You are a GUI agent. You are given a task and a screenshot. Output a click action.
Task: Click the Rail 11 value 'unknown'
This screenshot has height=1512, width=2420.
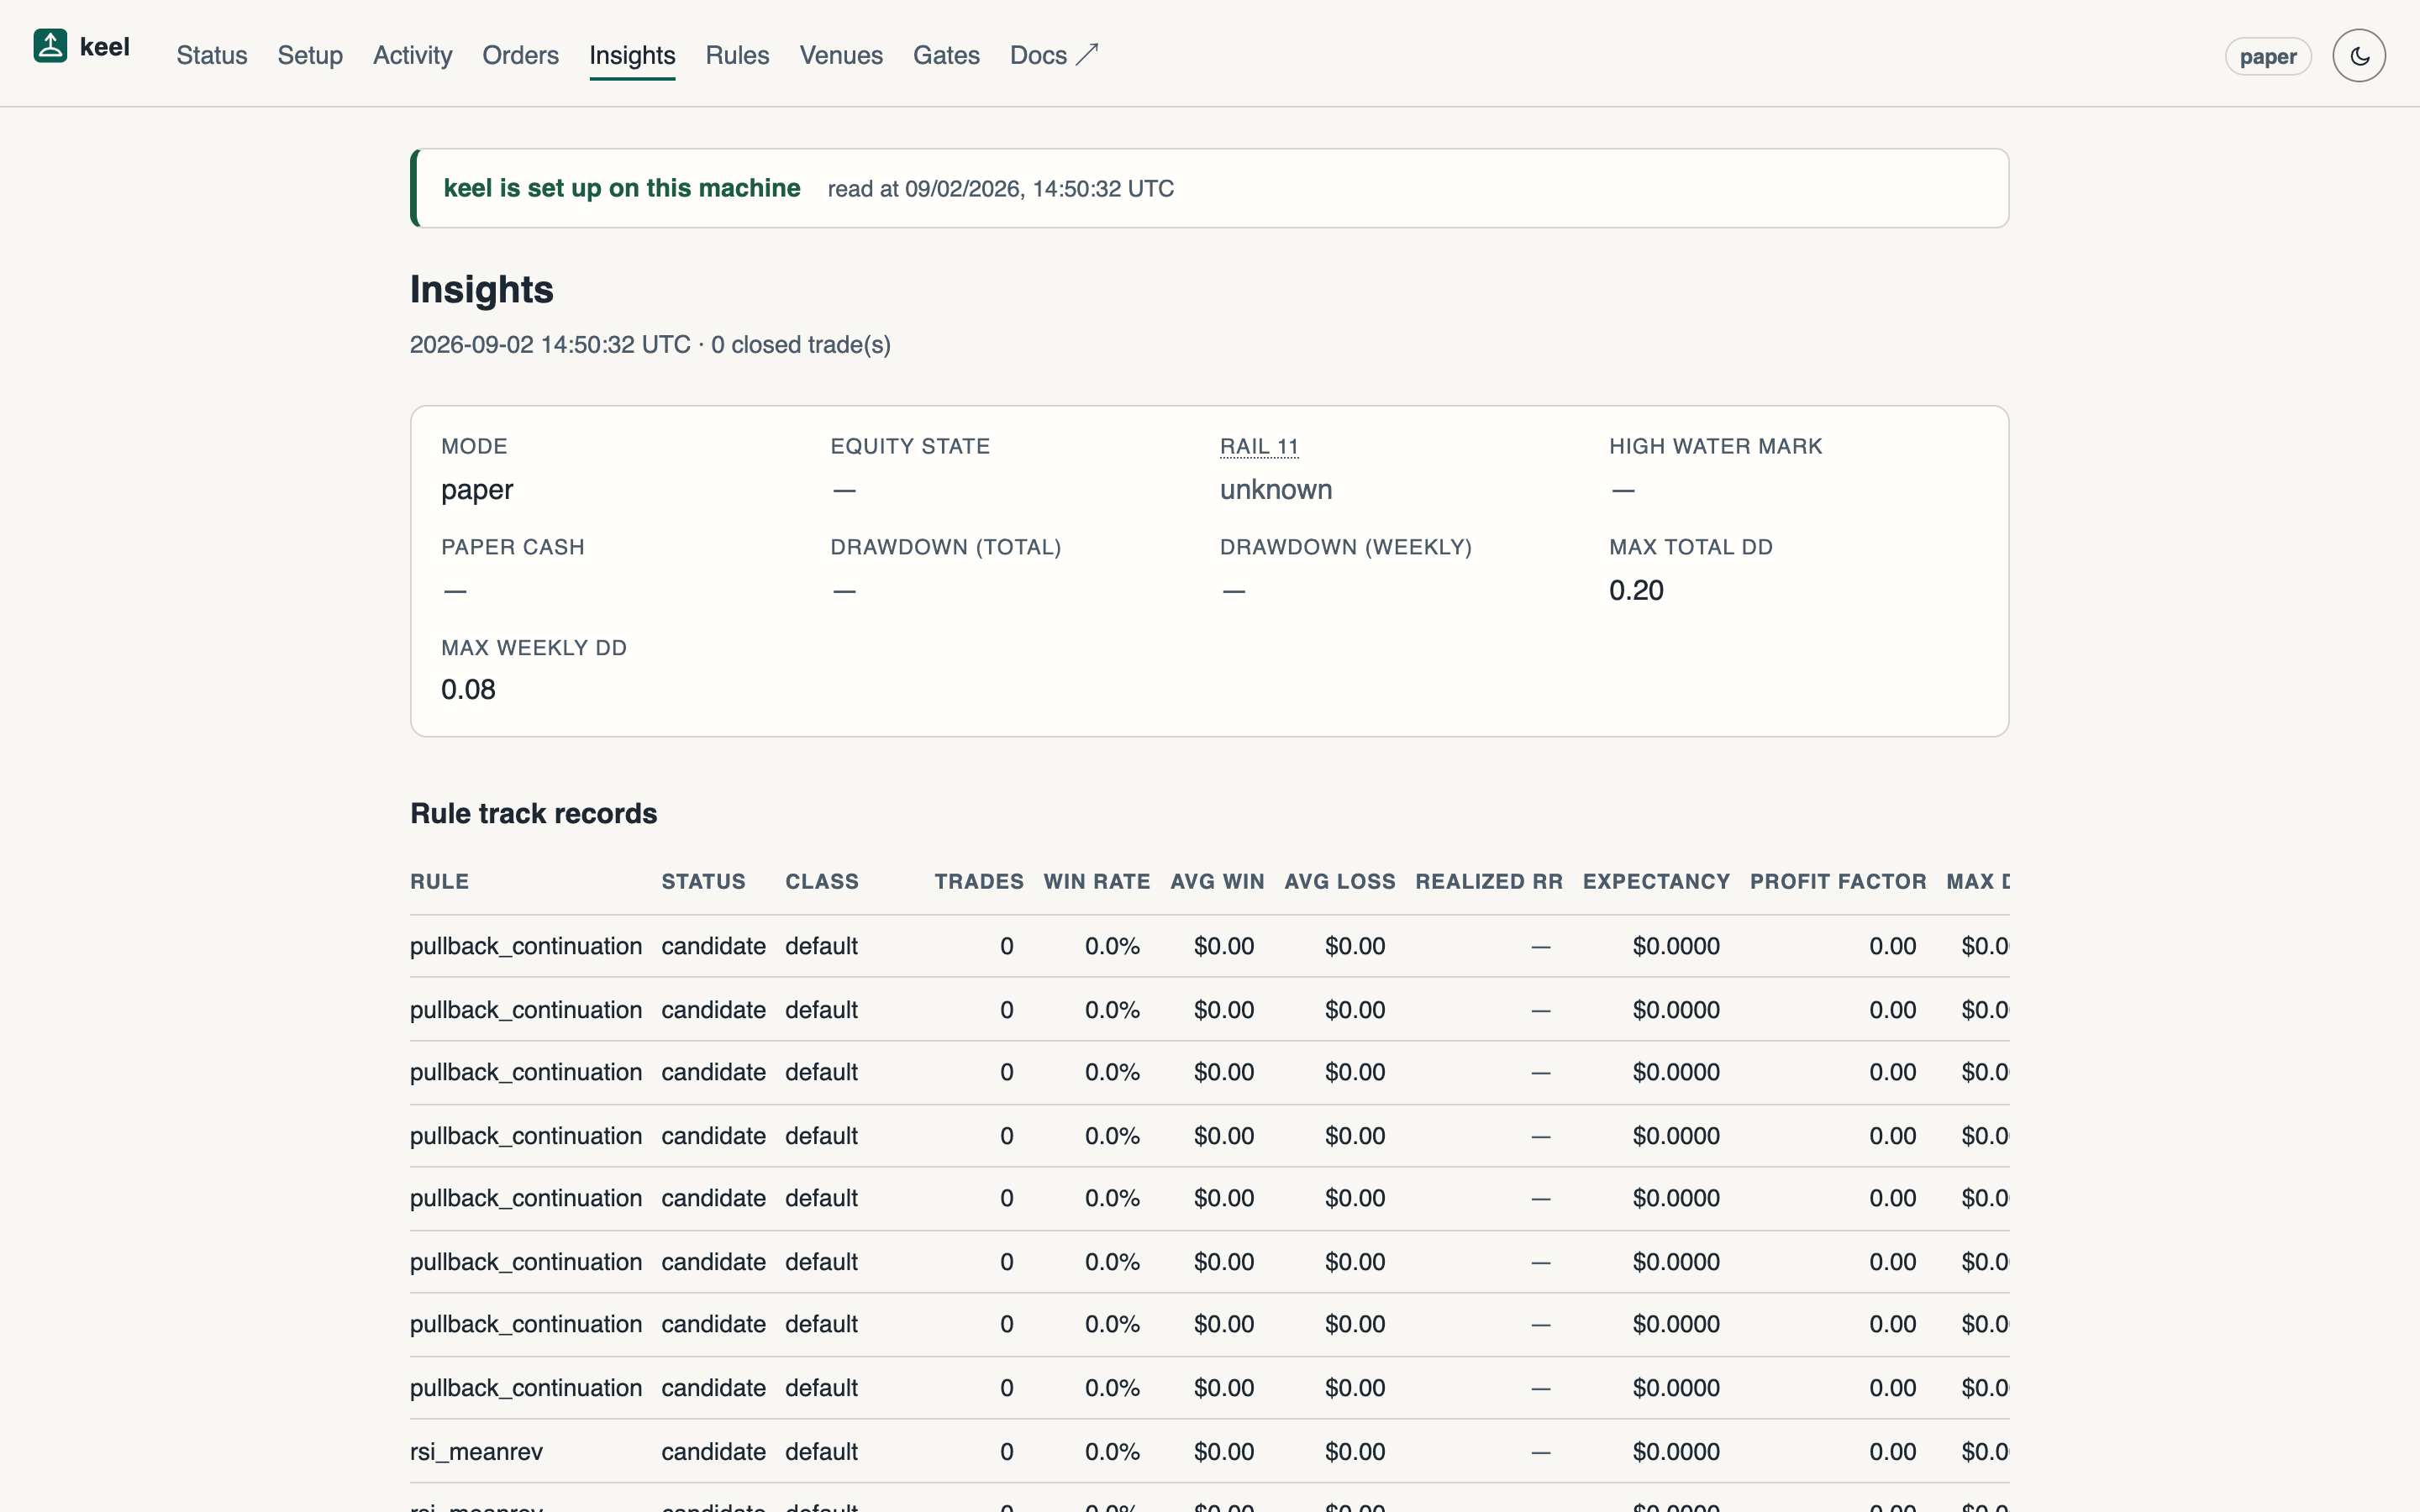(x=1276, y=490)
